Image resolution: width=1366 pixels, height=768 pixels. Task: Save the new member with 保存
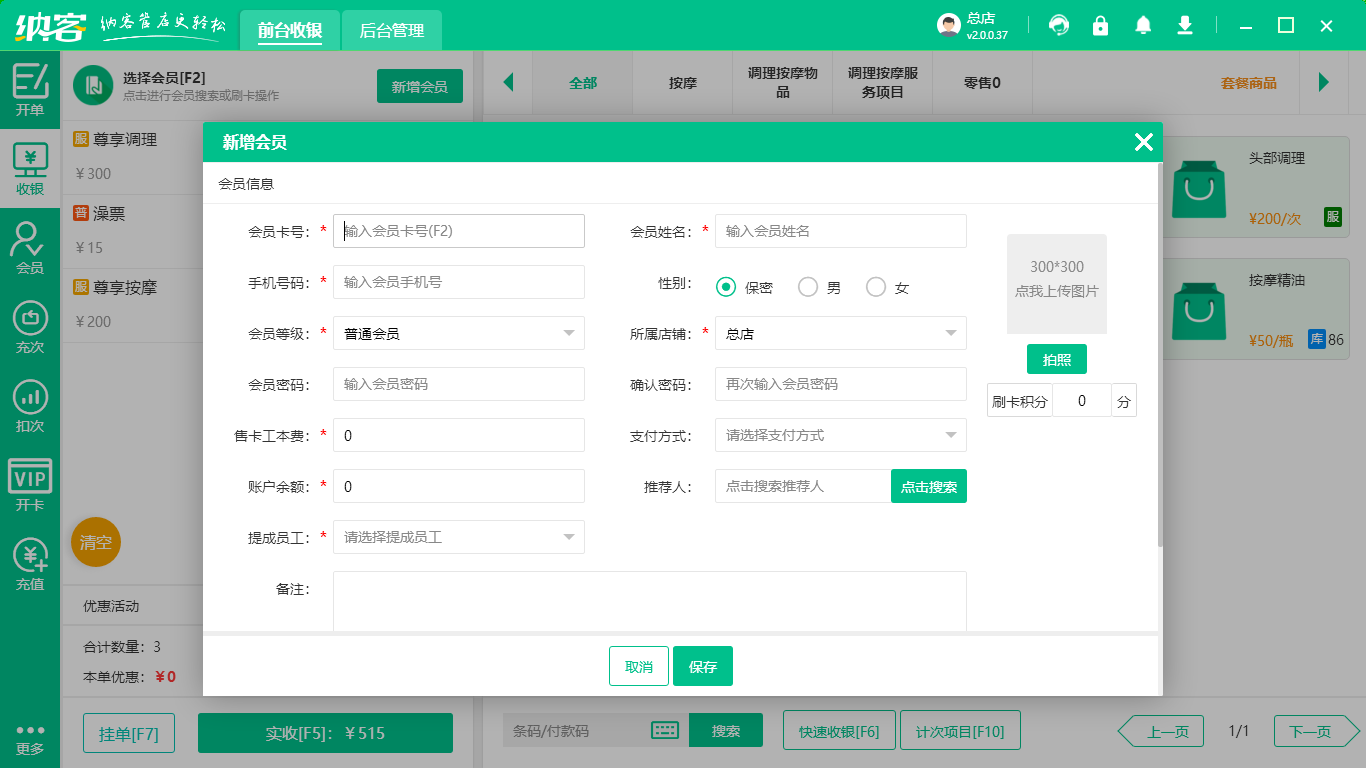click(x=703, y=665)
